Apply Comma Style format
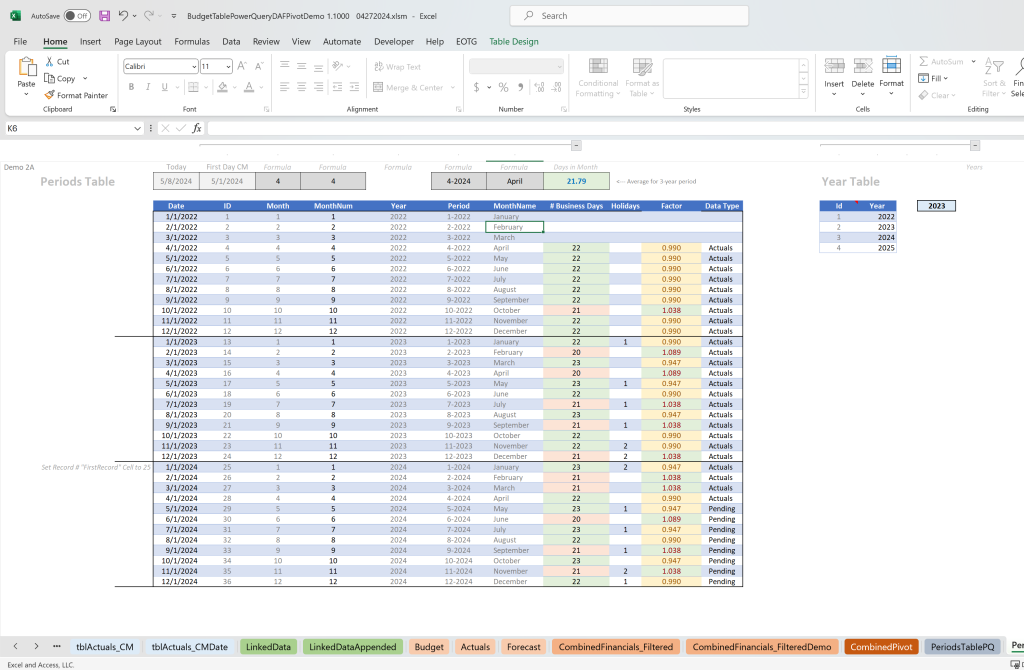Screen dimensions: 1024x670 520,87
